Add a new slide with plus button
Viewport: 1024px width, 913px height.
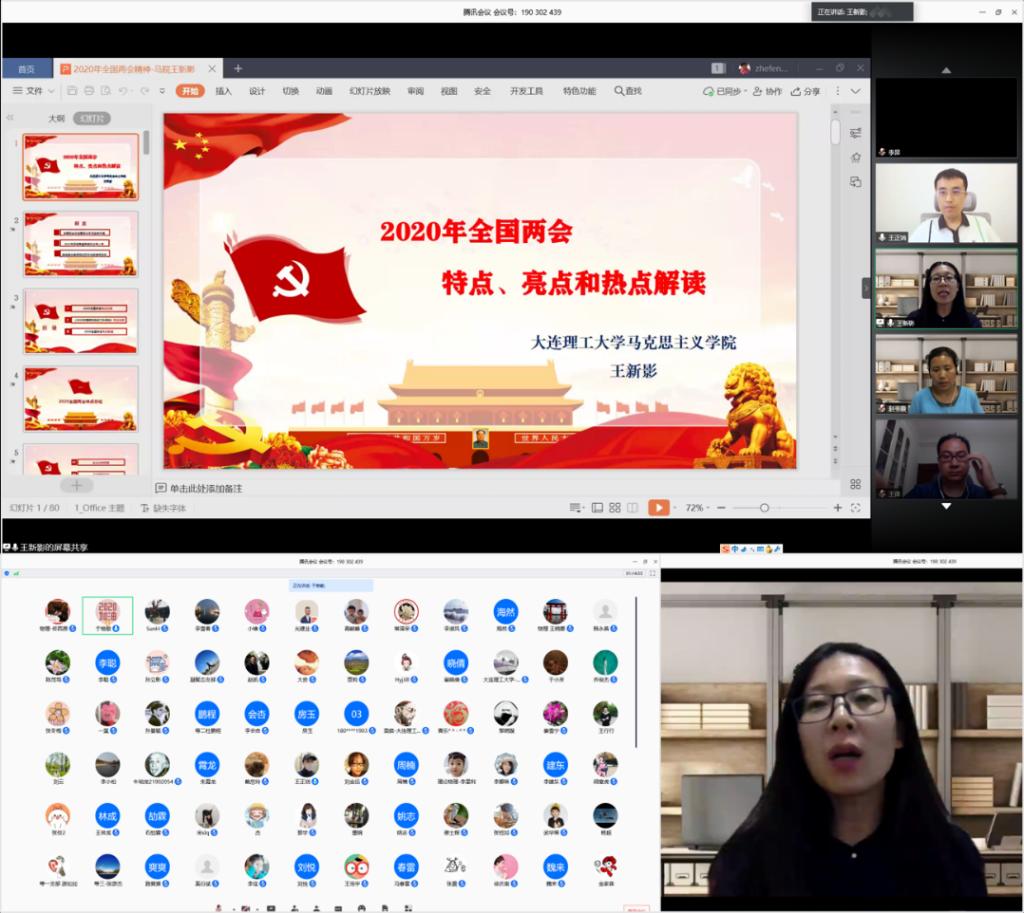pos(76,485)
